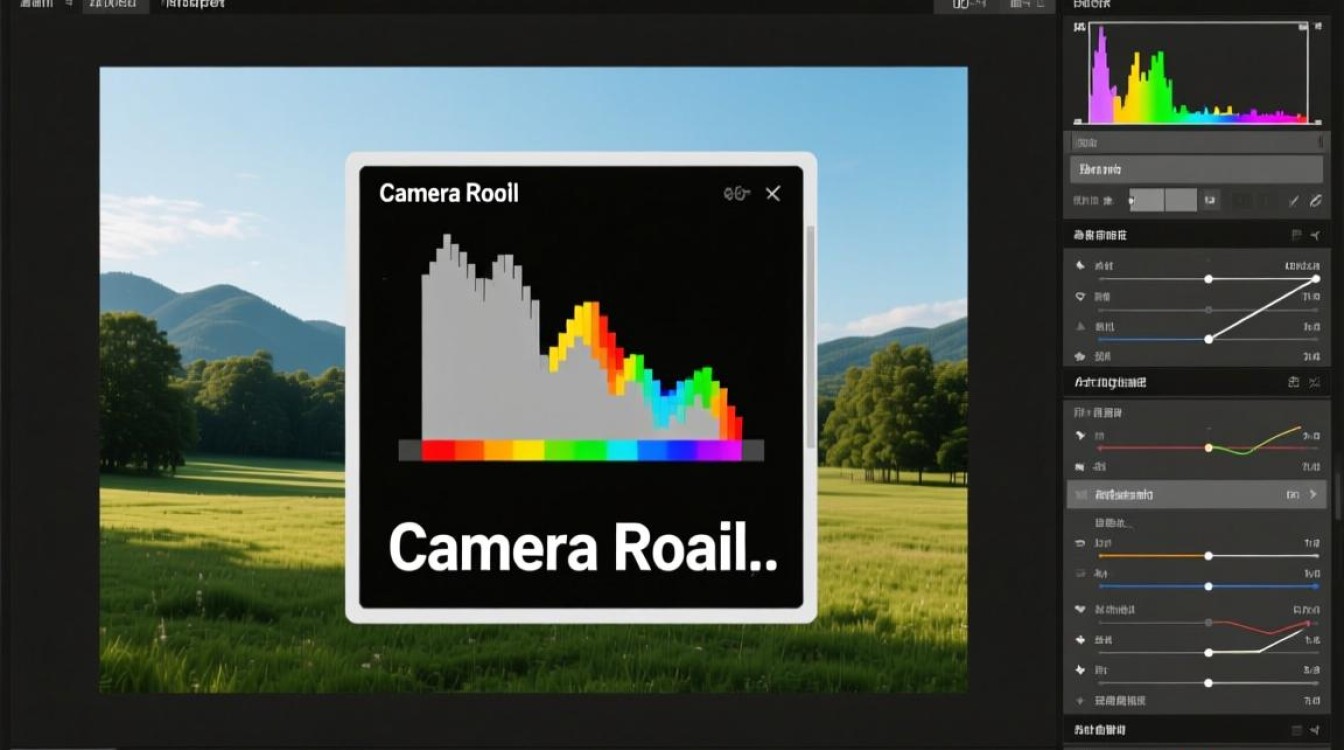Screen dimensions: 1344x750
Task: Toggle the square icon in the bottom section header
Action: (x=1297, y=731)
